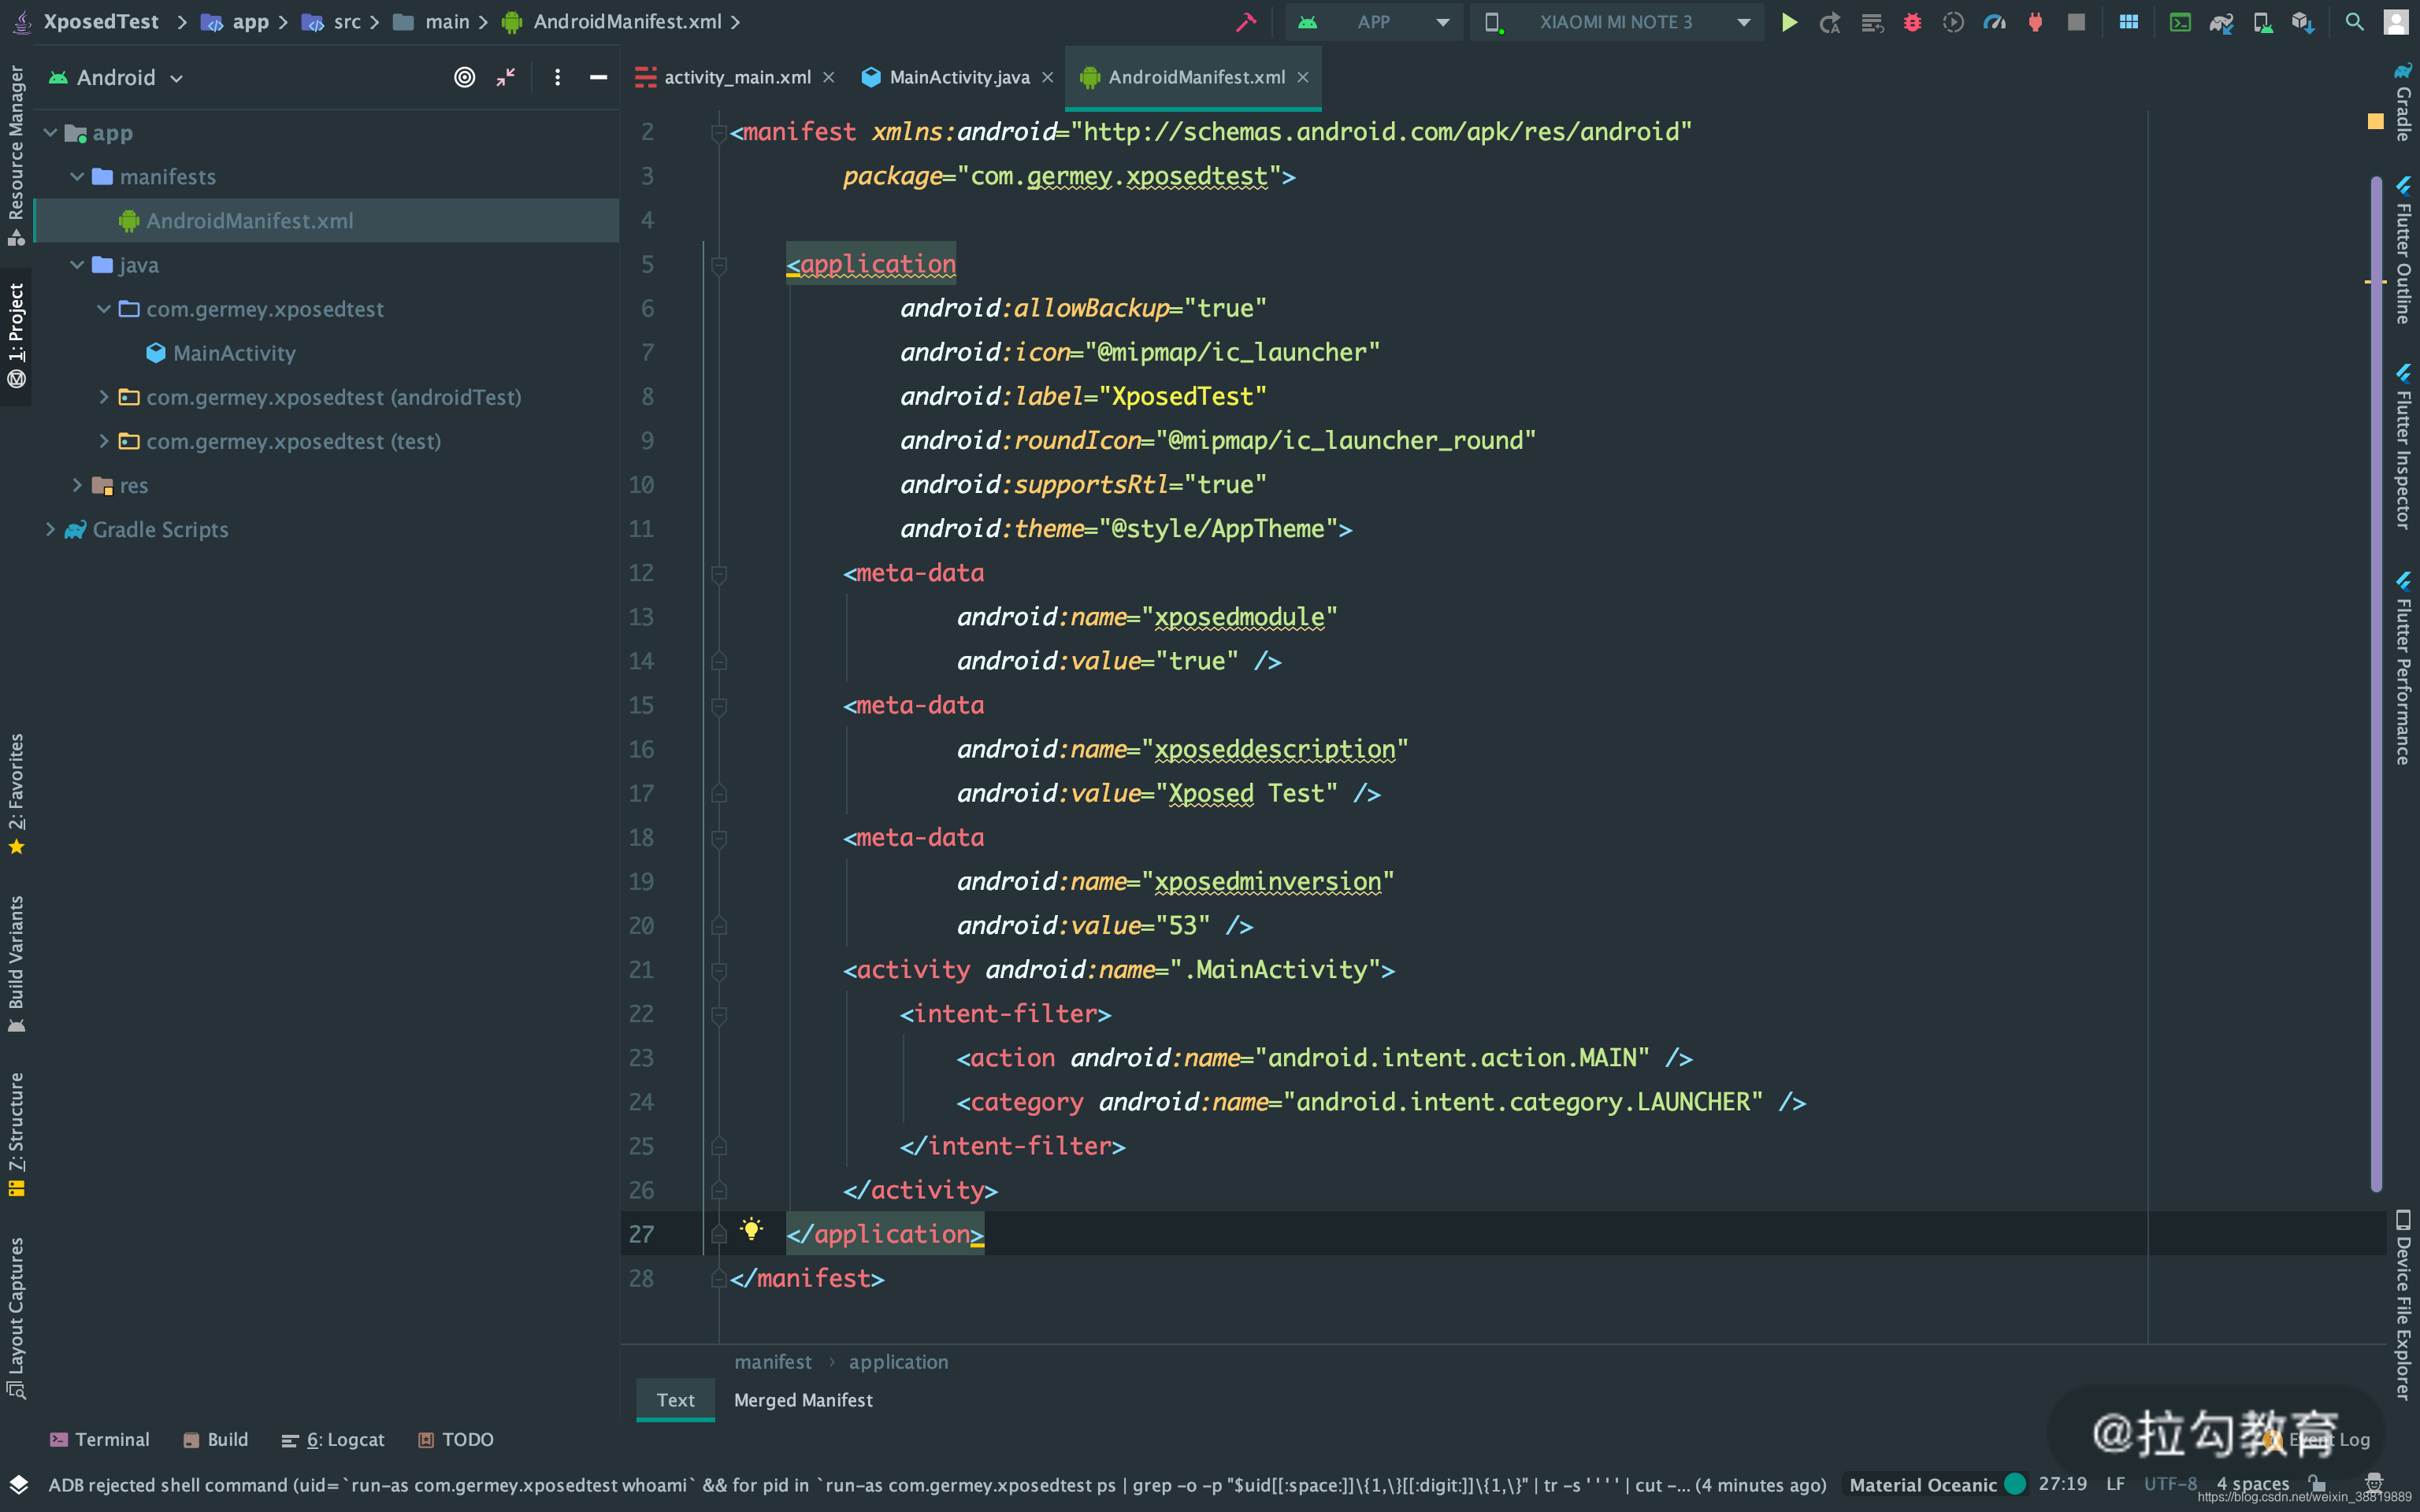Open Project Structure grid icon

tap(2129, 22)
